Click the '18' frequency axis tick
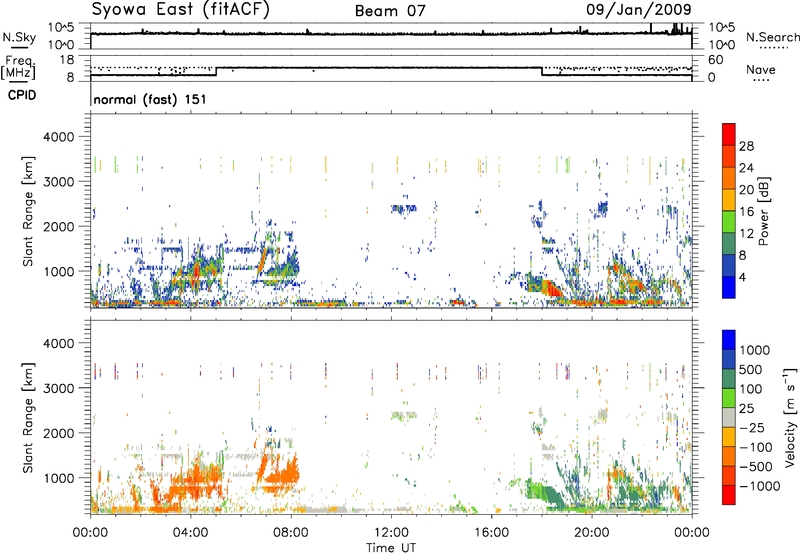 click(67, 60)
